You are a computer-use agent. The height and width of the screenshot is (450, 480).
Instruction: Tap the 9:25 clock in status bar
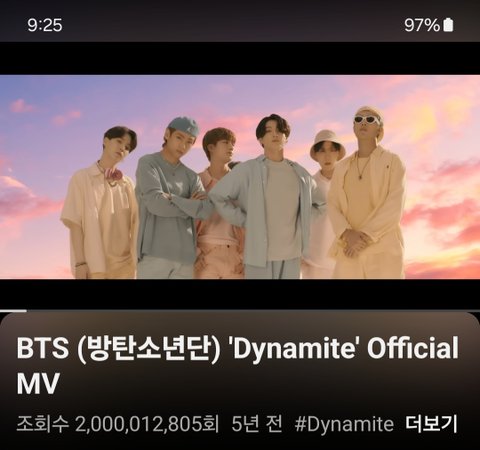coord(45,25)
